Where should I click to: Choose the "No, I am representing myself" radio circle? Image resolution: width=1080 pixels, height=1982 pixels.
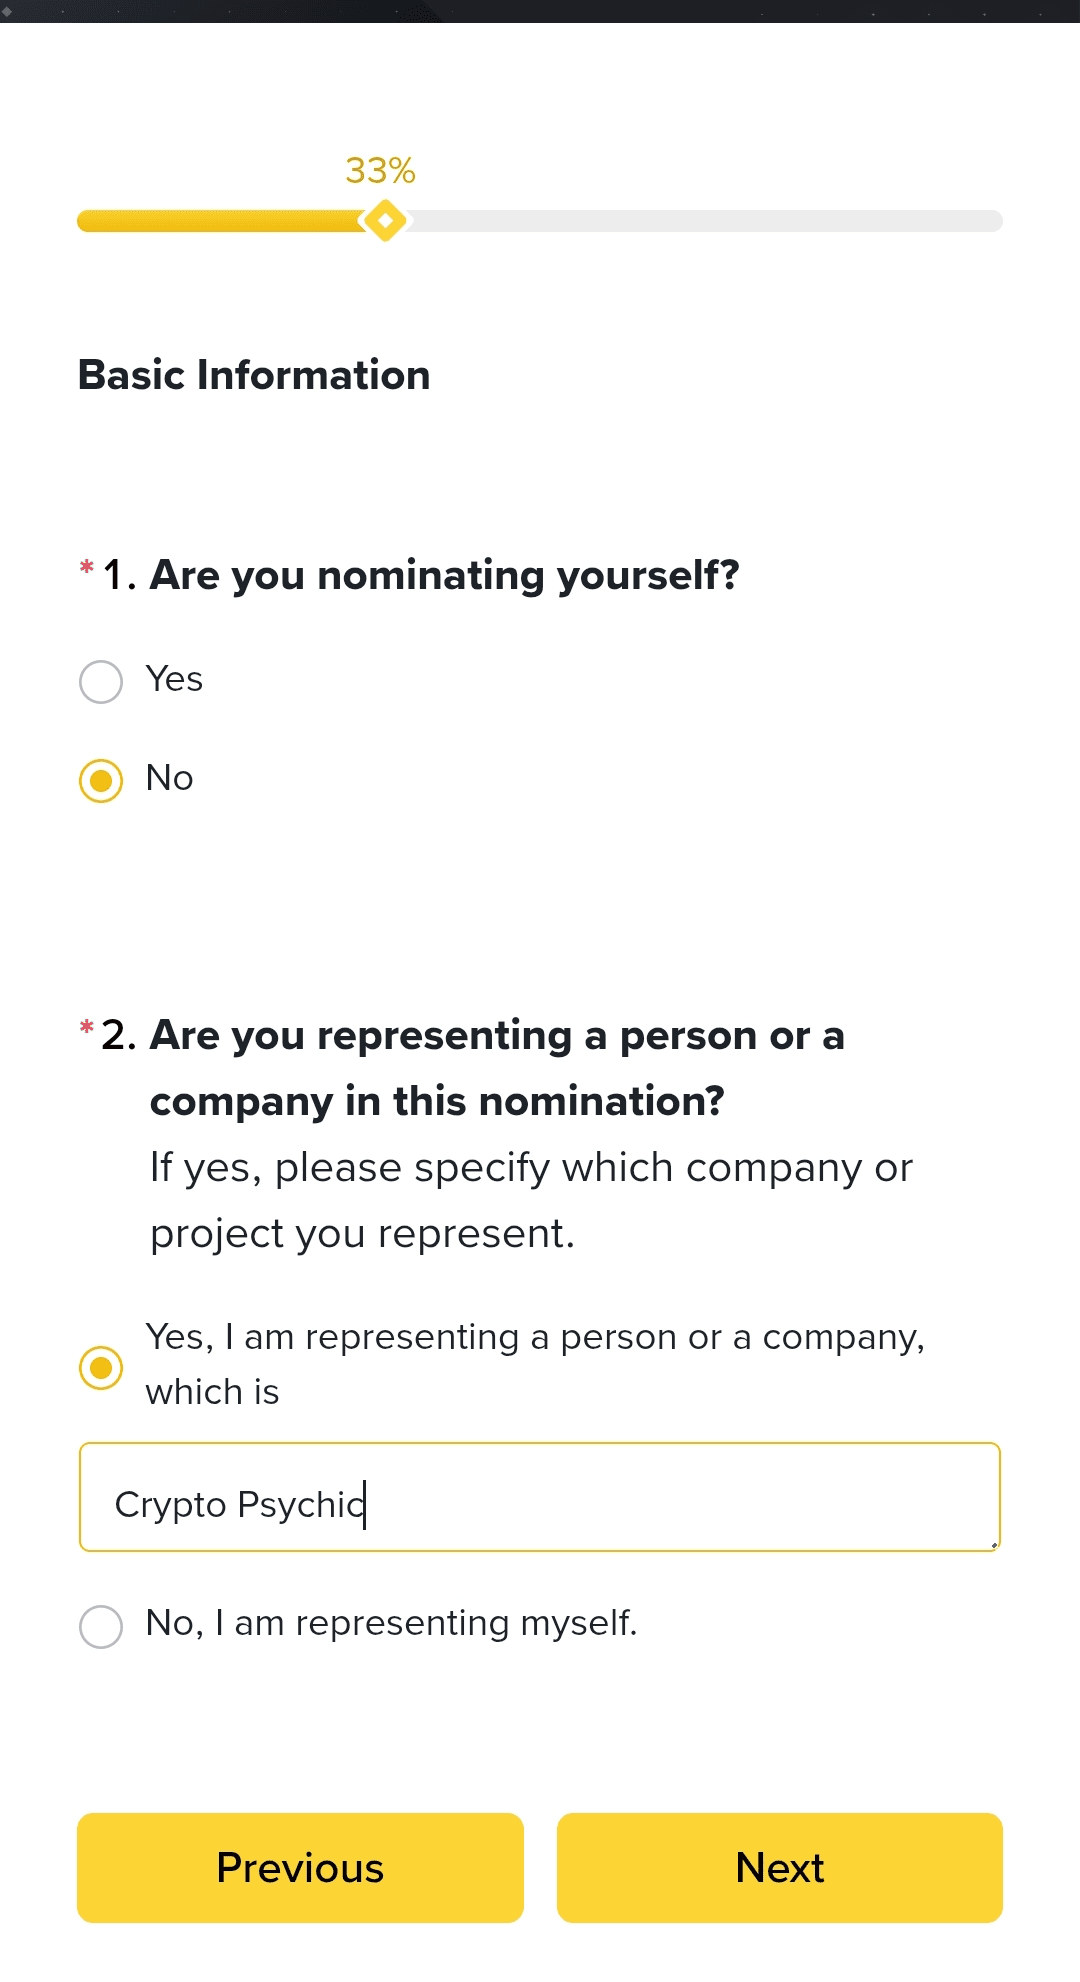click(x=101, y=1627)
